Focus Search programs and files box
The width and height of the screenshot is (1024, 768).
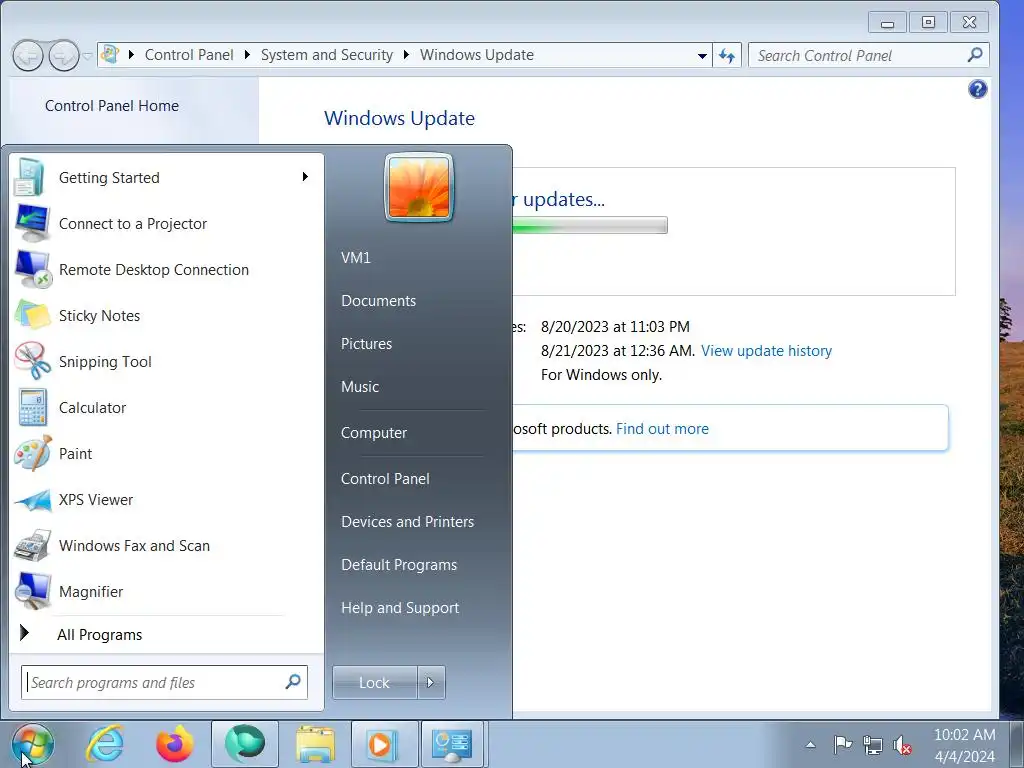click(x=164, y=682)
